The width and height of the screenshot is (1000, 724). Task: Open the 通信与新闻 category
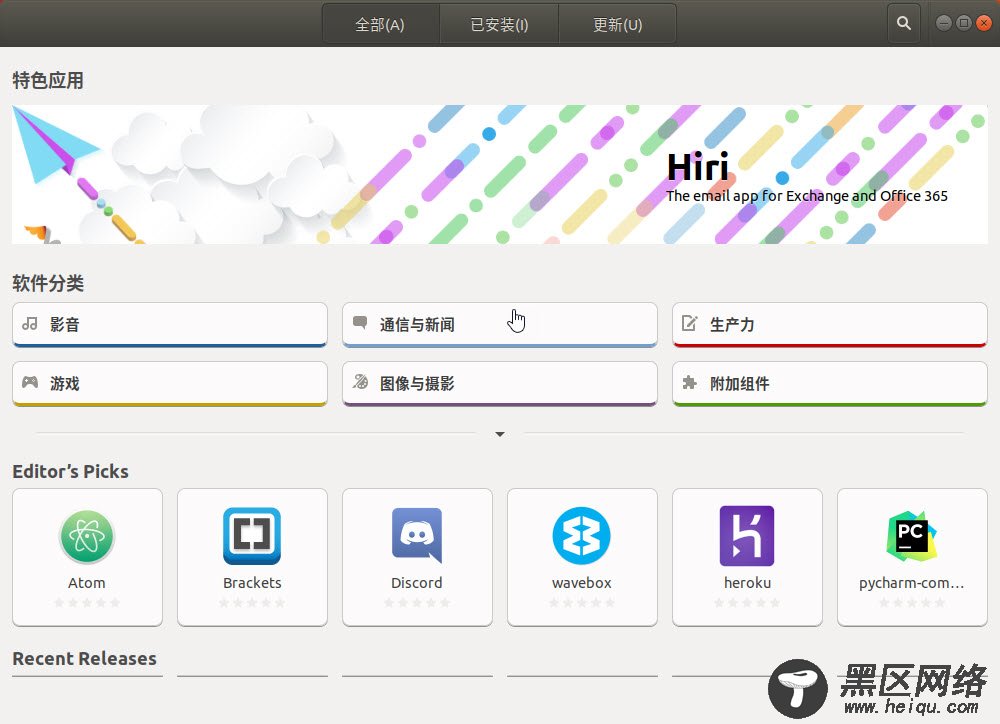499,325
